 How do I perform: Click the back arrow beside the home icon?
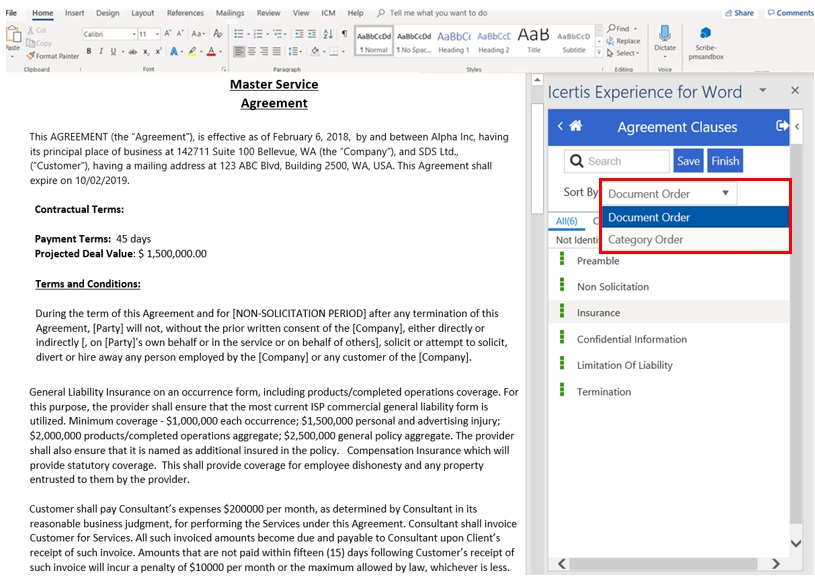[560, 127]
